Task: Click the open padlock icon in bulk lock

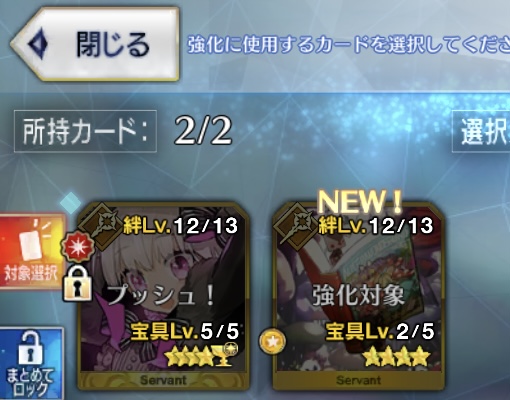Action: tap(31, 348)
